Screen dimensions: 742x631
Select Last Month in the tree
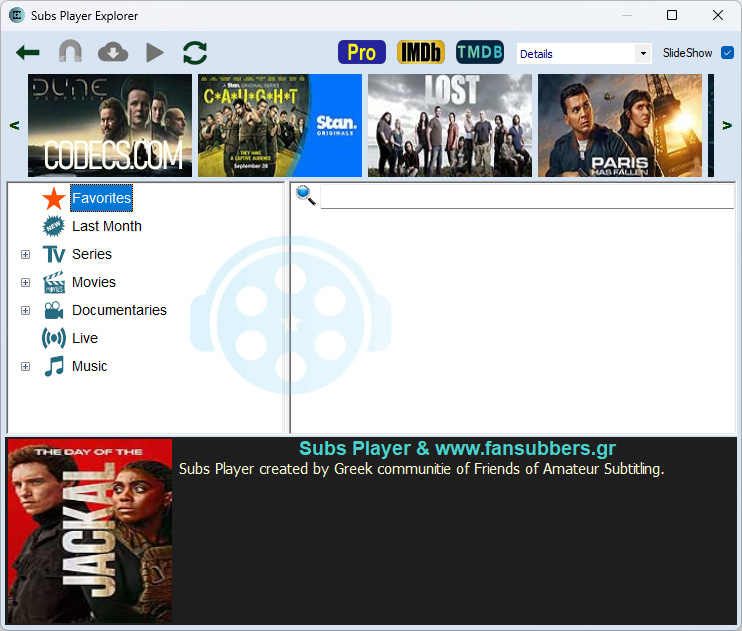coord(106,226)
